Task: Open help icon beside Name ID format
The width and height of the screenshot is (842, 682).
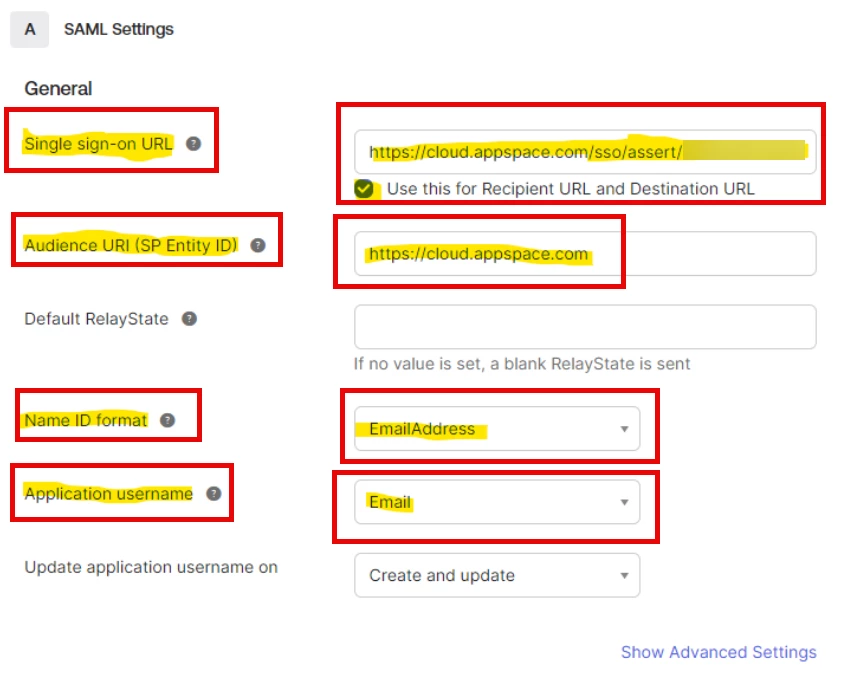Action: (x=168, y=420)
